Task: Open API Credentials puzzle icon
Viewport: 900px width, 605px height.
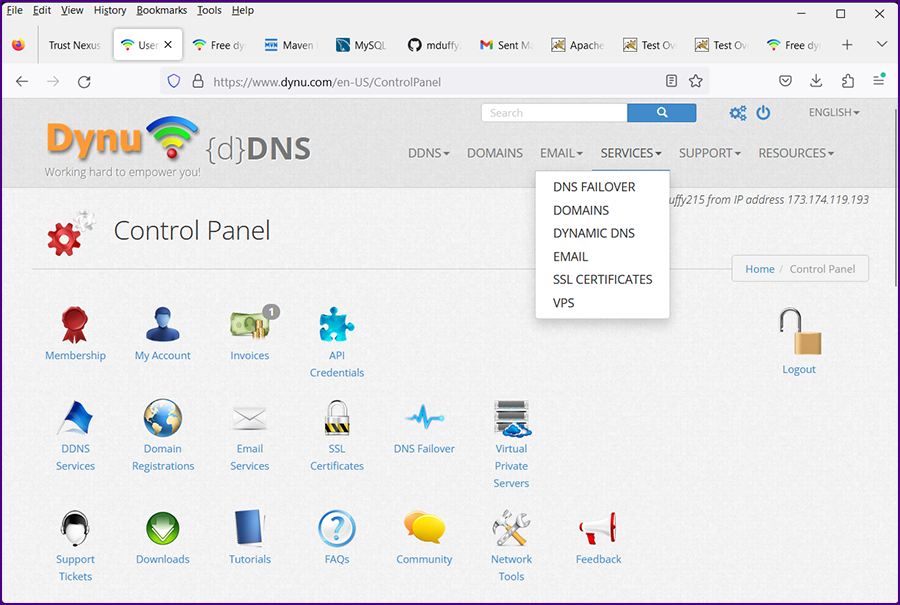Action: pyautogui.click(x=337, y=325)
